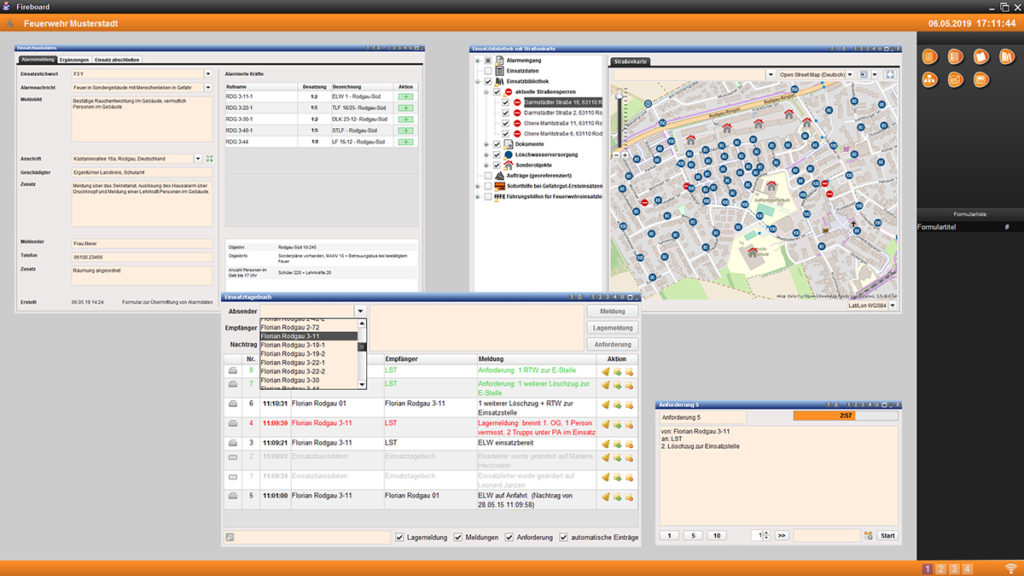Click the journal-style first orange sidebar icon

(x=930, y=57)
